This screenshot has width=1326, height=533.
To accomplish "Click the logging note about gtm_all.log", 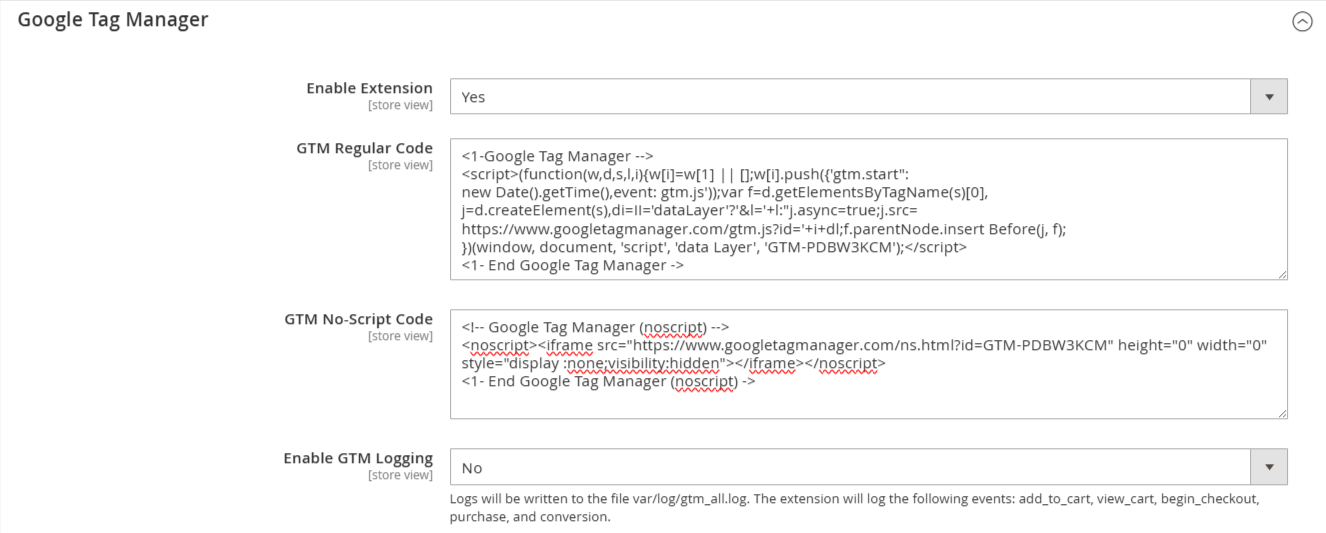I will point(854,507).
